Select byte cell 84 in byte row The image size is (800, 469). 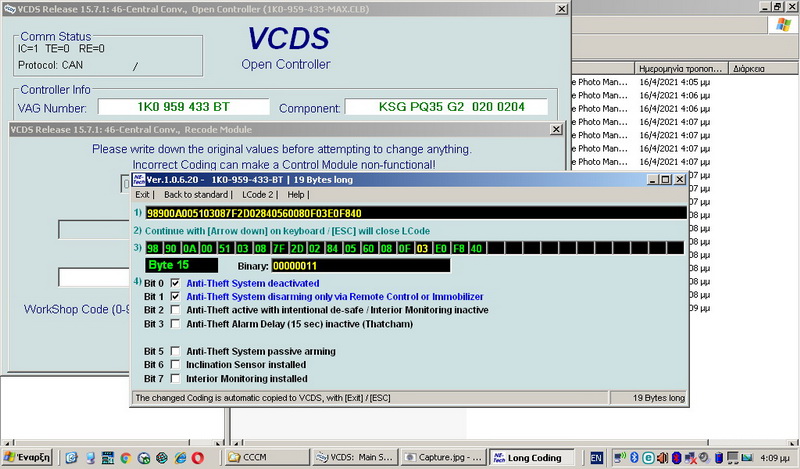tap(333, 248)
